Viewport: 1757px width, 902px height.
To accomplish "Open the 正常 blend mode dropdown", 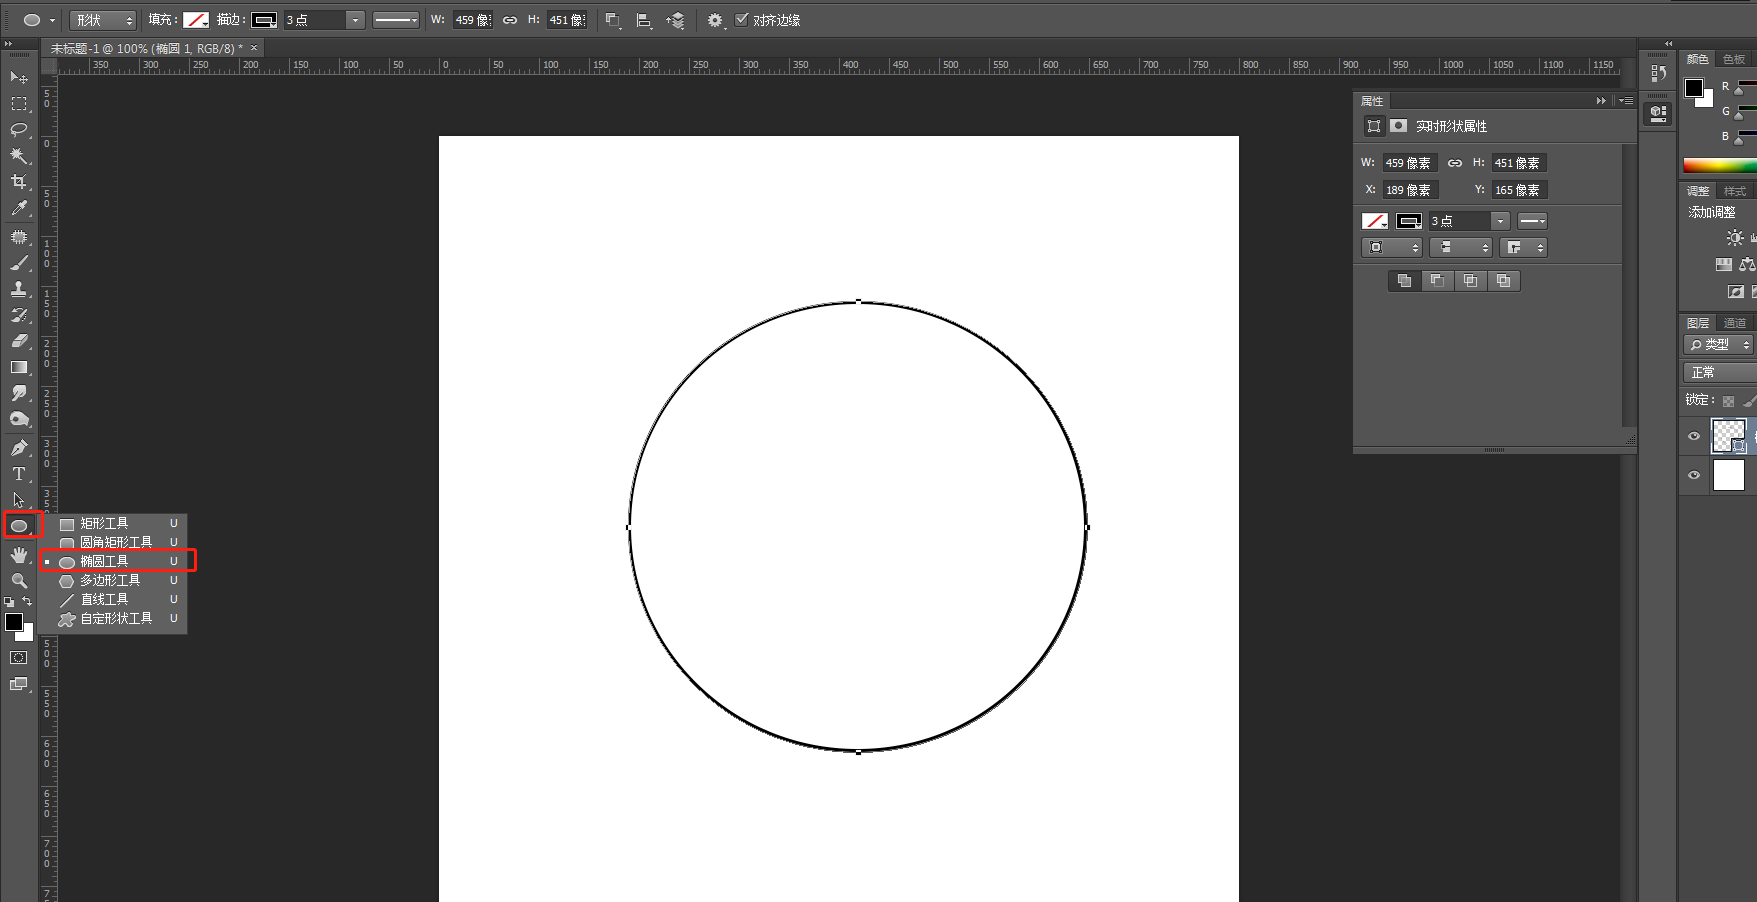I will pyautogui.click(x=1720, y=372).
